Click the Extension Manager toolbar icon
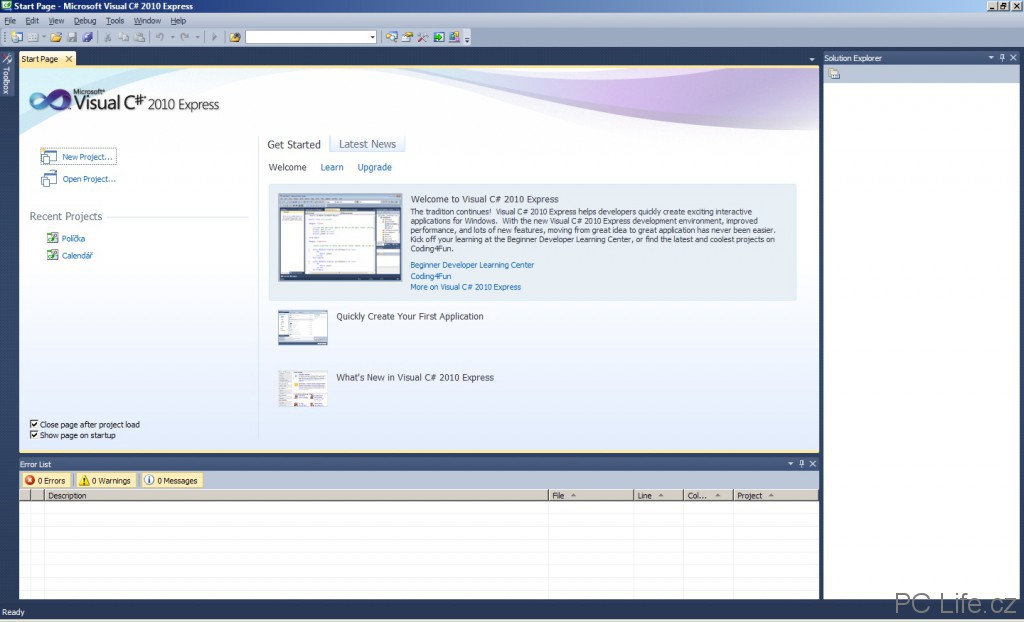This screenshot has width=1024, height=622. tap(454, 37)
